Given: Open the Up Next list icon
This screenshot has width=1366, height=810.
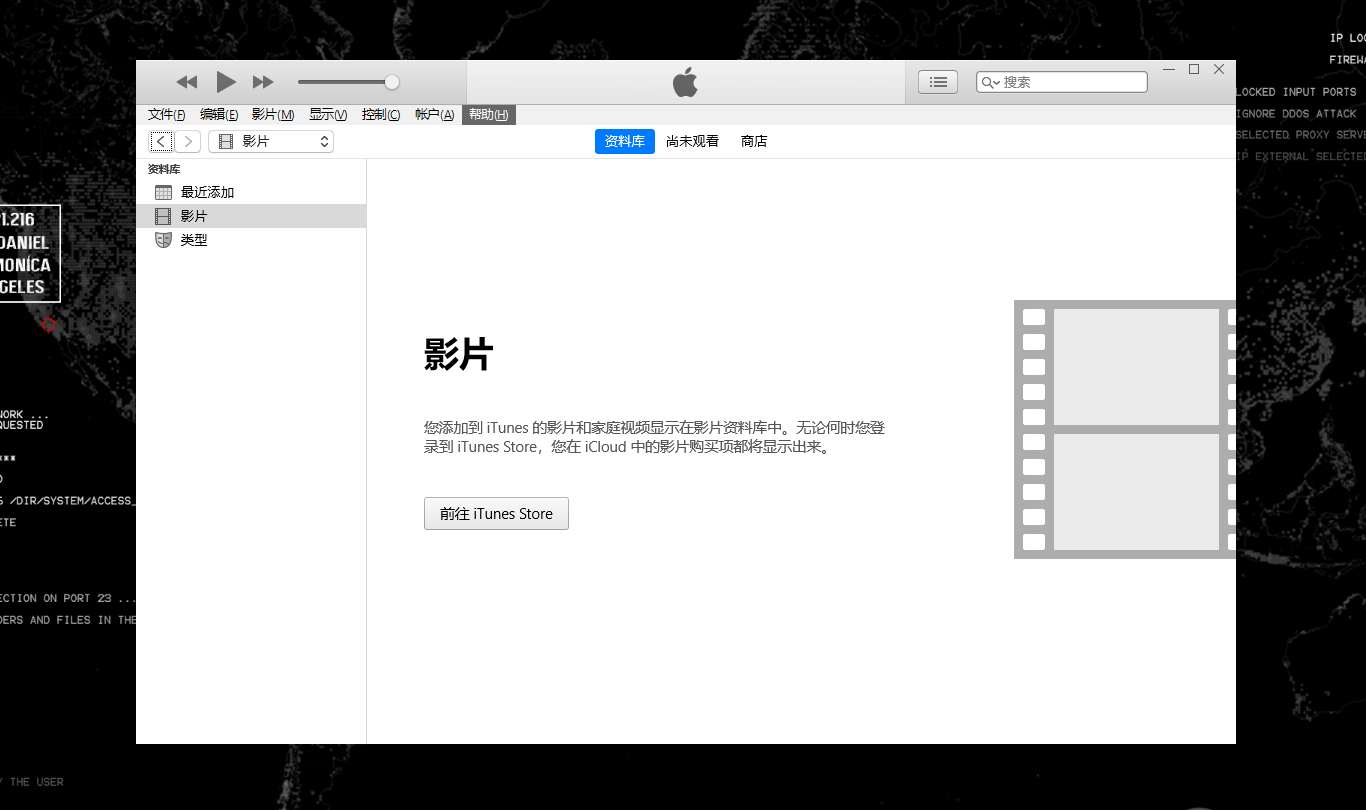Looking at the screenshot, I should point(937,82).
